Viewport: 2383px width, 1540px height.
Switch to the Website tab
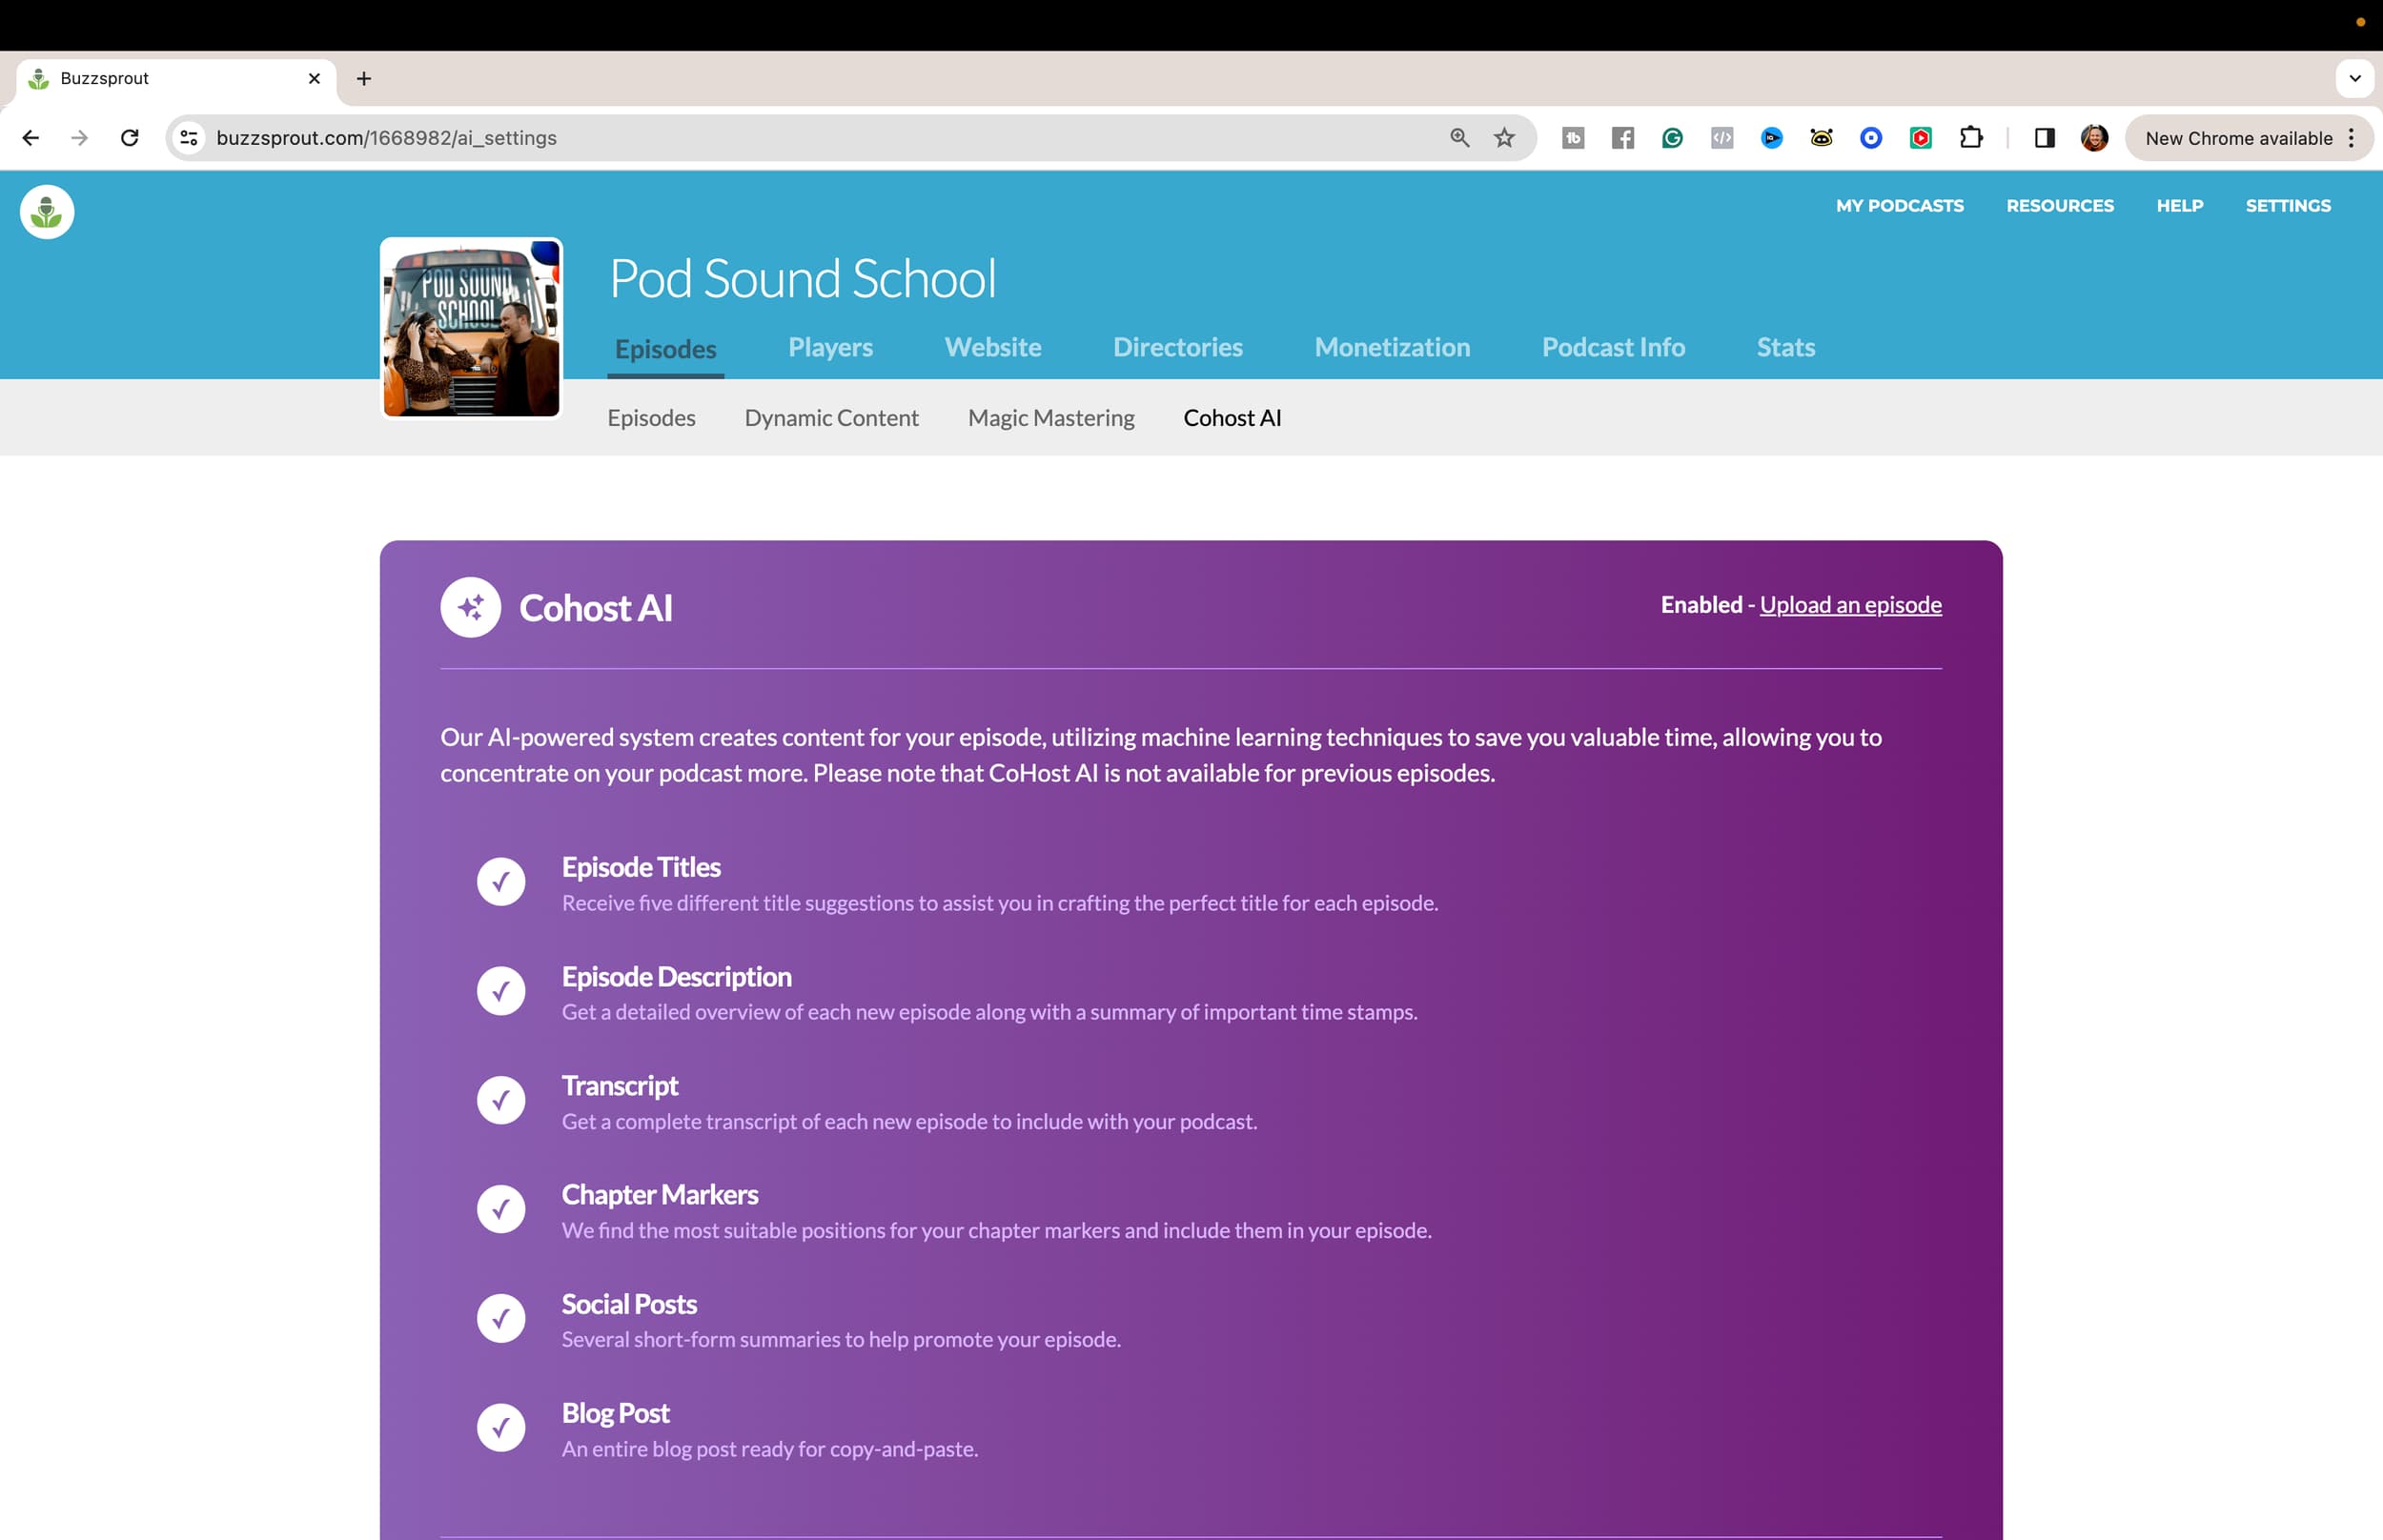[x=993, y=347]
